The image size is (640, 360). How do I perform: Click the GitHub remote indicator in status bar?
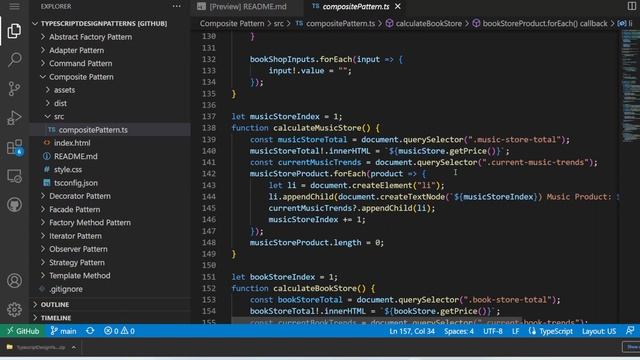pyautogui.click(x=23, y=331)
